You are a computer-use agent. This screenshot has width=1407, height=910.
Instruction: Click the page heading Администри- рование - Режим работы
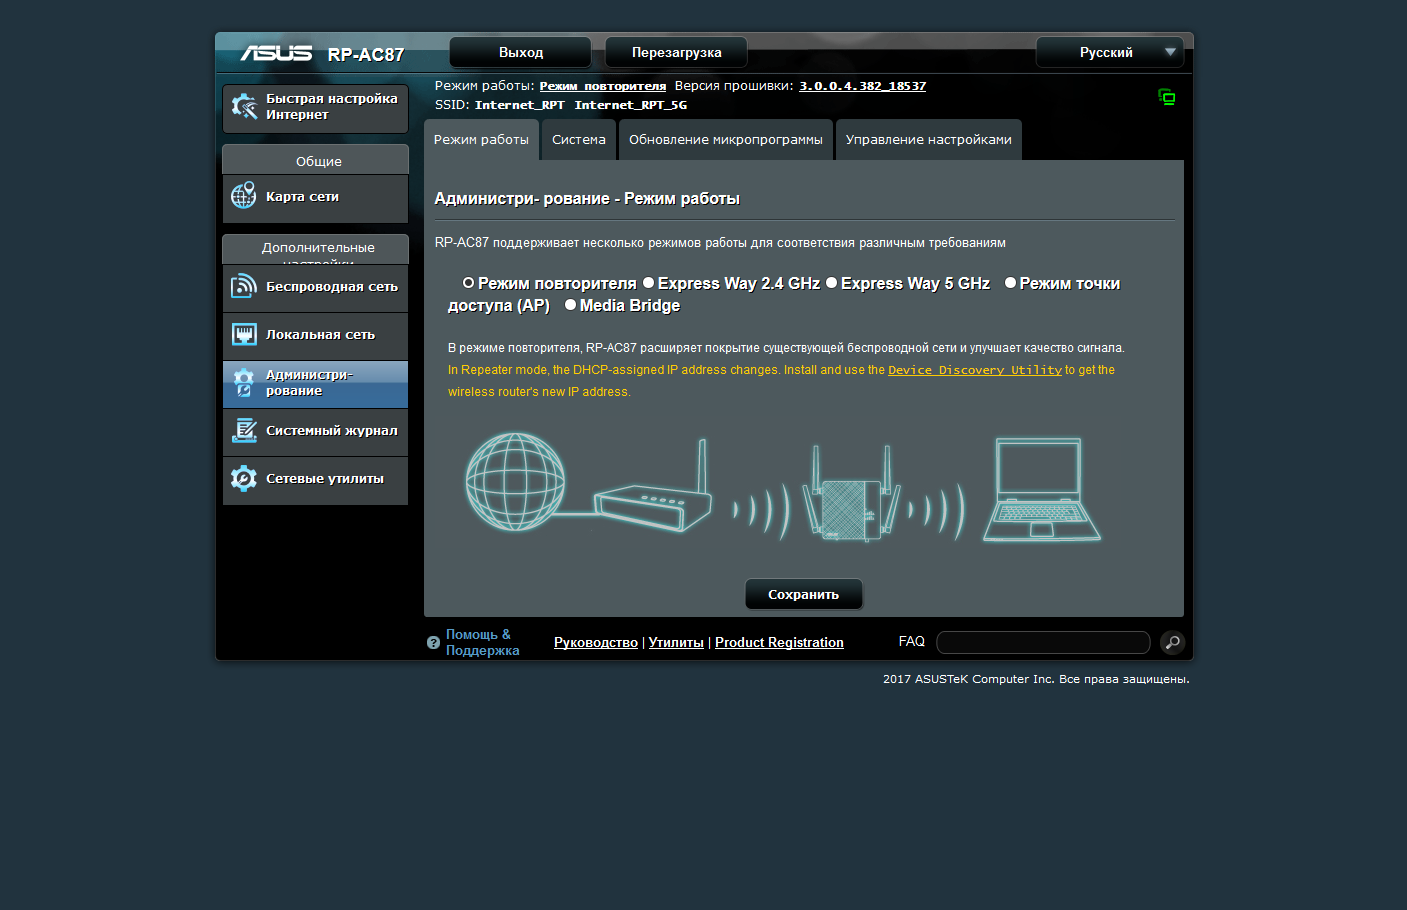(x=587, y=199)
